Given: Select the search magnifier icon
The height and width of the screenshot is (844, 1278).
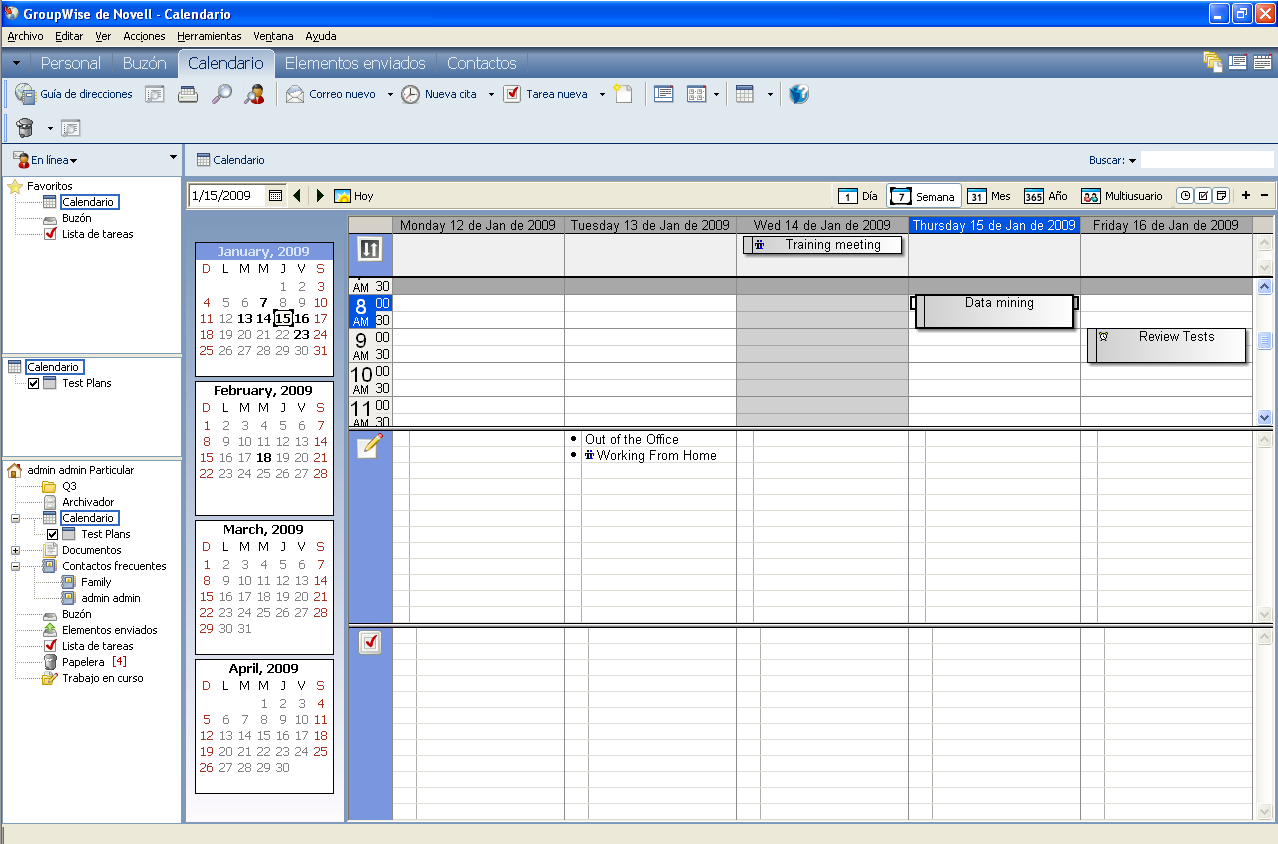Looking at the screenshot, I should 220,93.
